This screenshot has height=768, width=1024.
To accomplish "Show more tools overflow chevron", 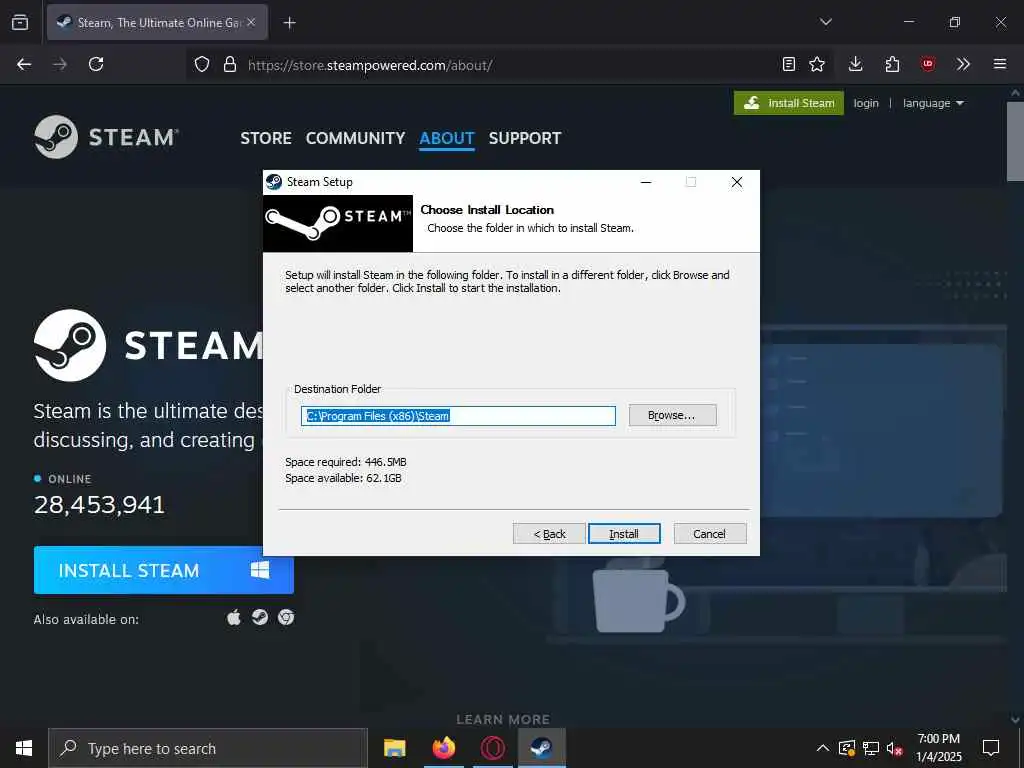I will [963, 64].
